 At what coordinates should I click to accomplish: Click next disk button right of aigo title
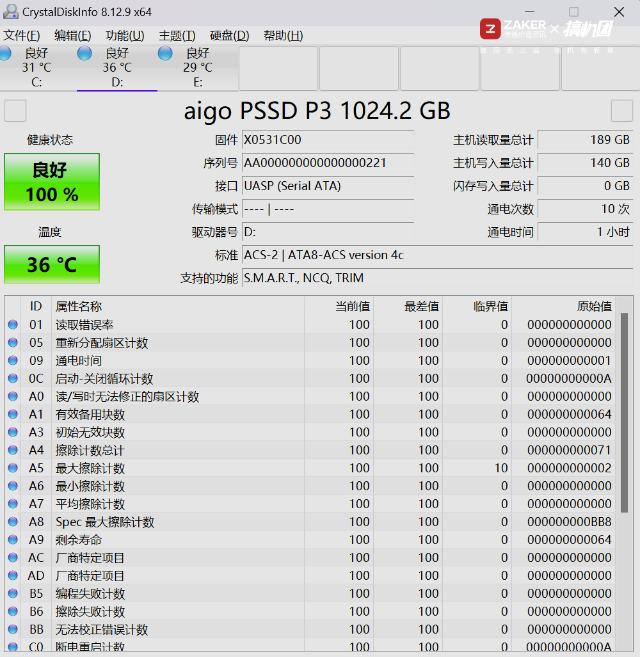click(x=622, y=111)
